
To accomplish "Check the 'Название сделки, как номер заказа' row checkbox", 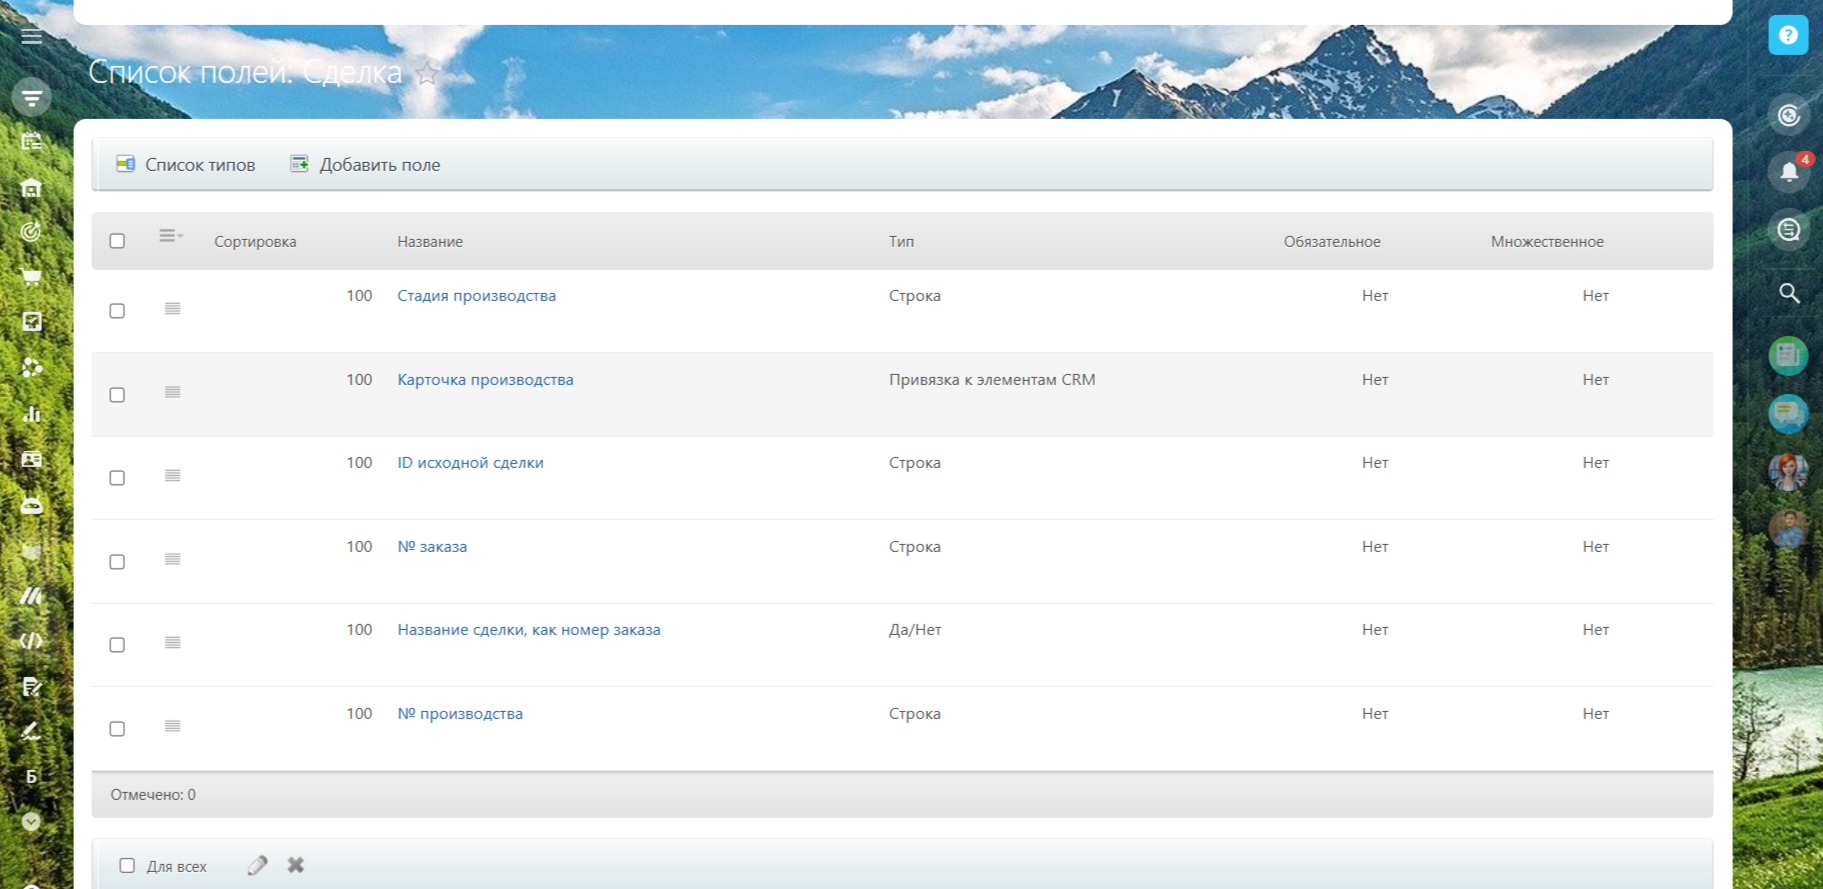I will 117,645.
